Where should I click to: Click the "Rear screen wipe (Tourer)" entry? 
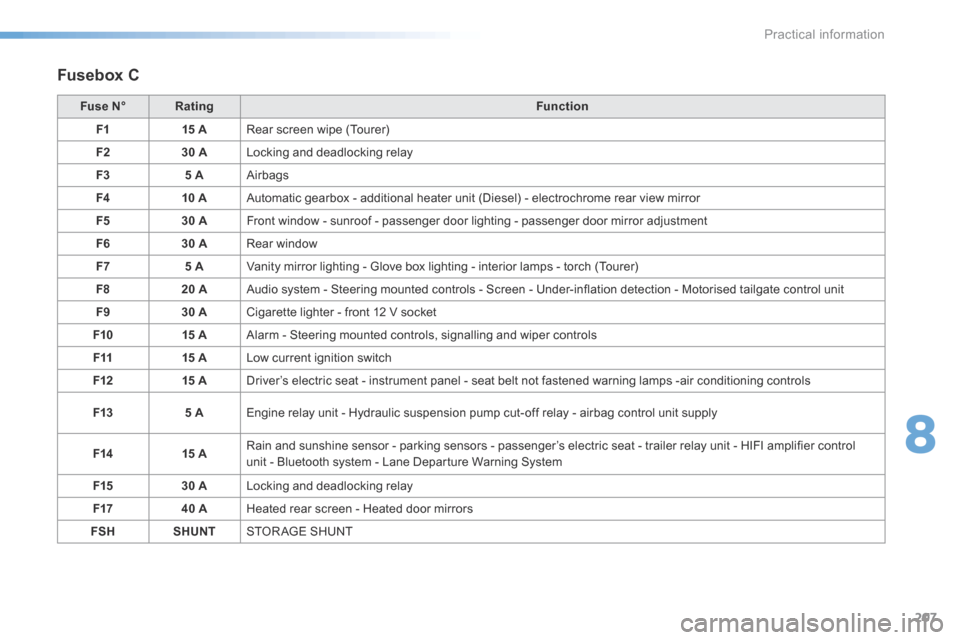[x=317, y=130]
